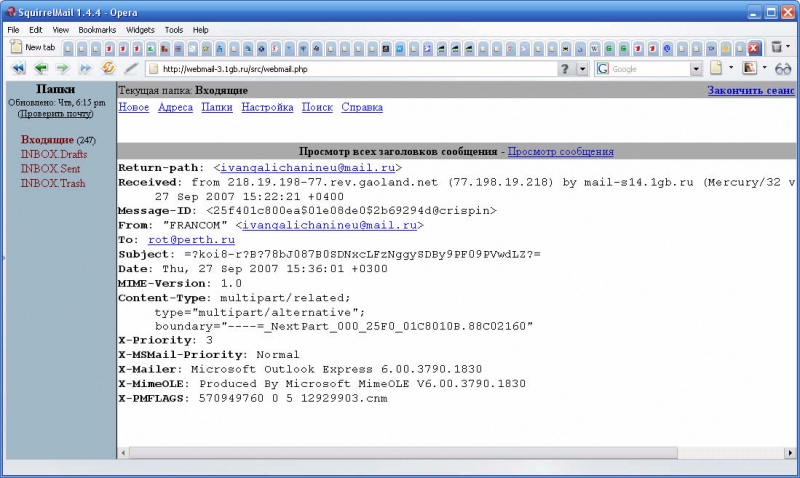Click the Rewind double-arrow navigation icon
Viewport: 800px width, 478px height.
click(x=18, y=69)
